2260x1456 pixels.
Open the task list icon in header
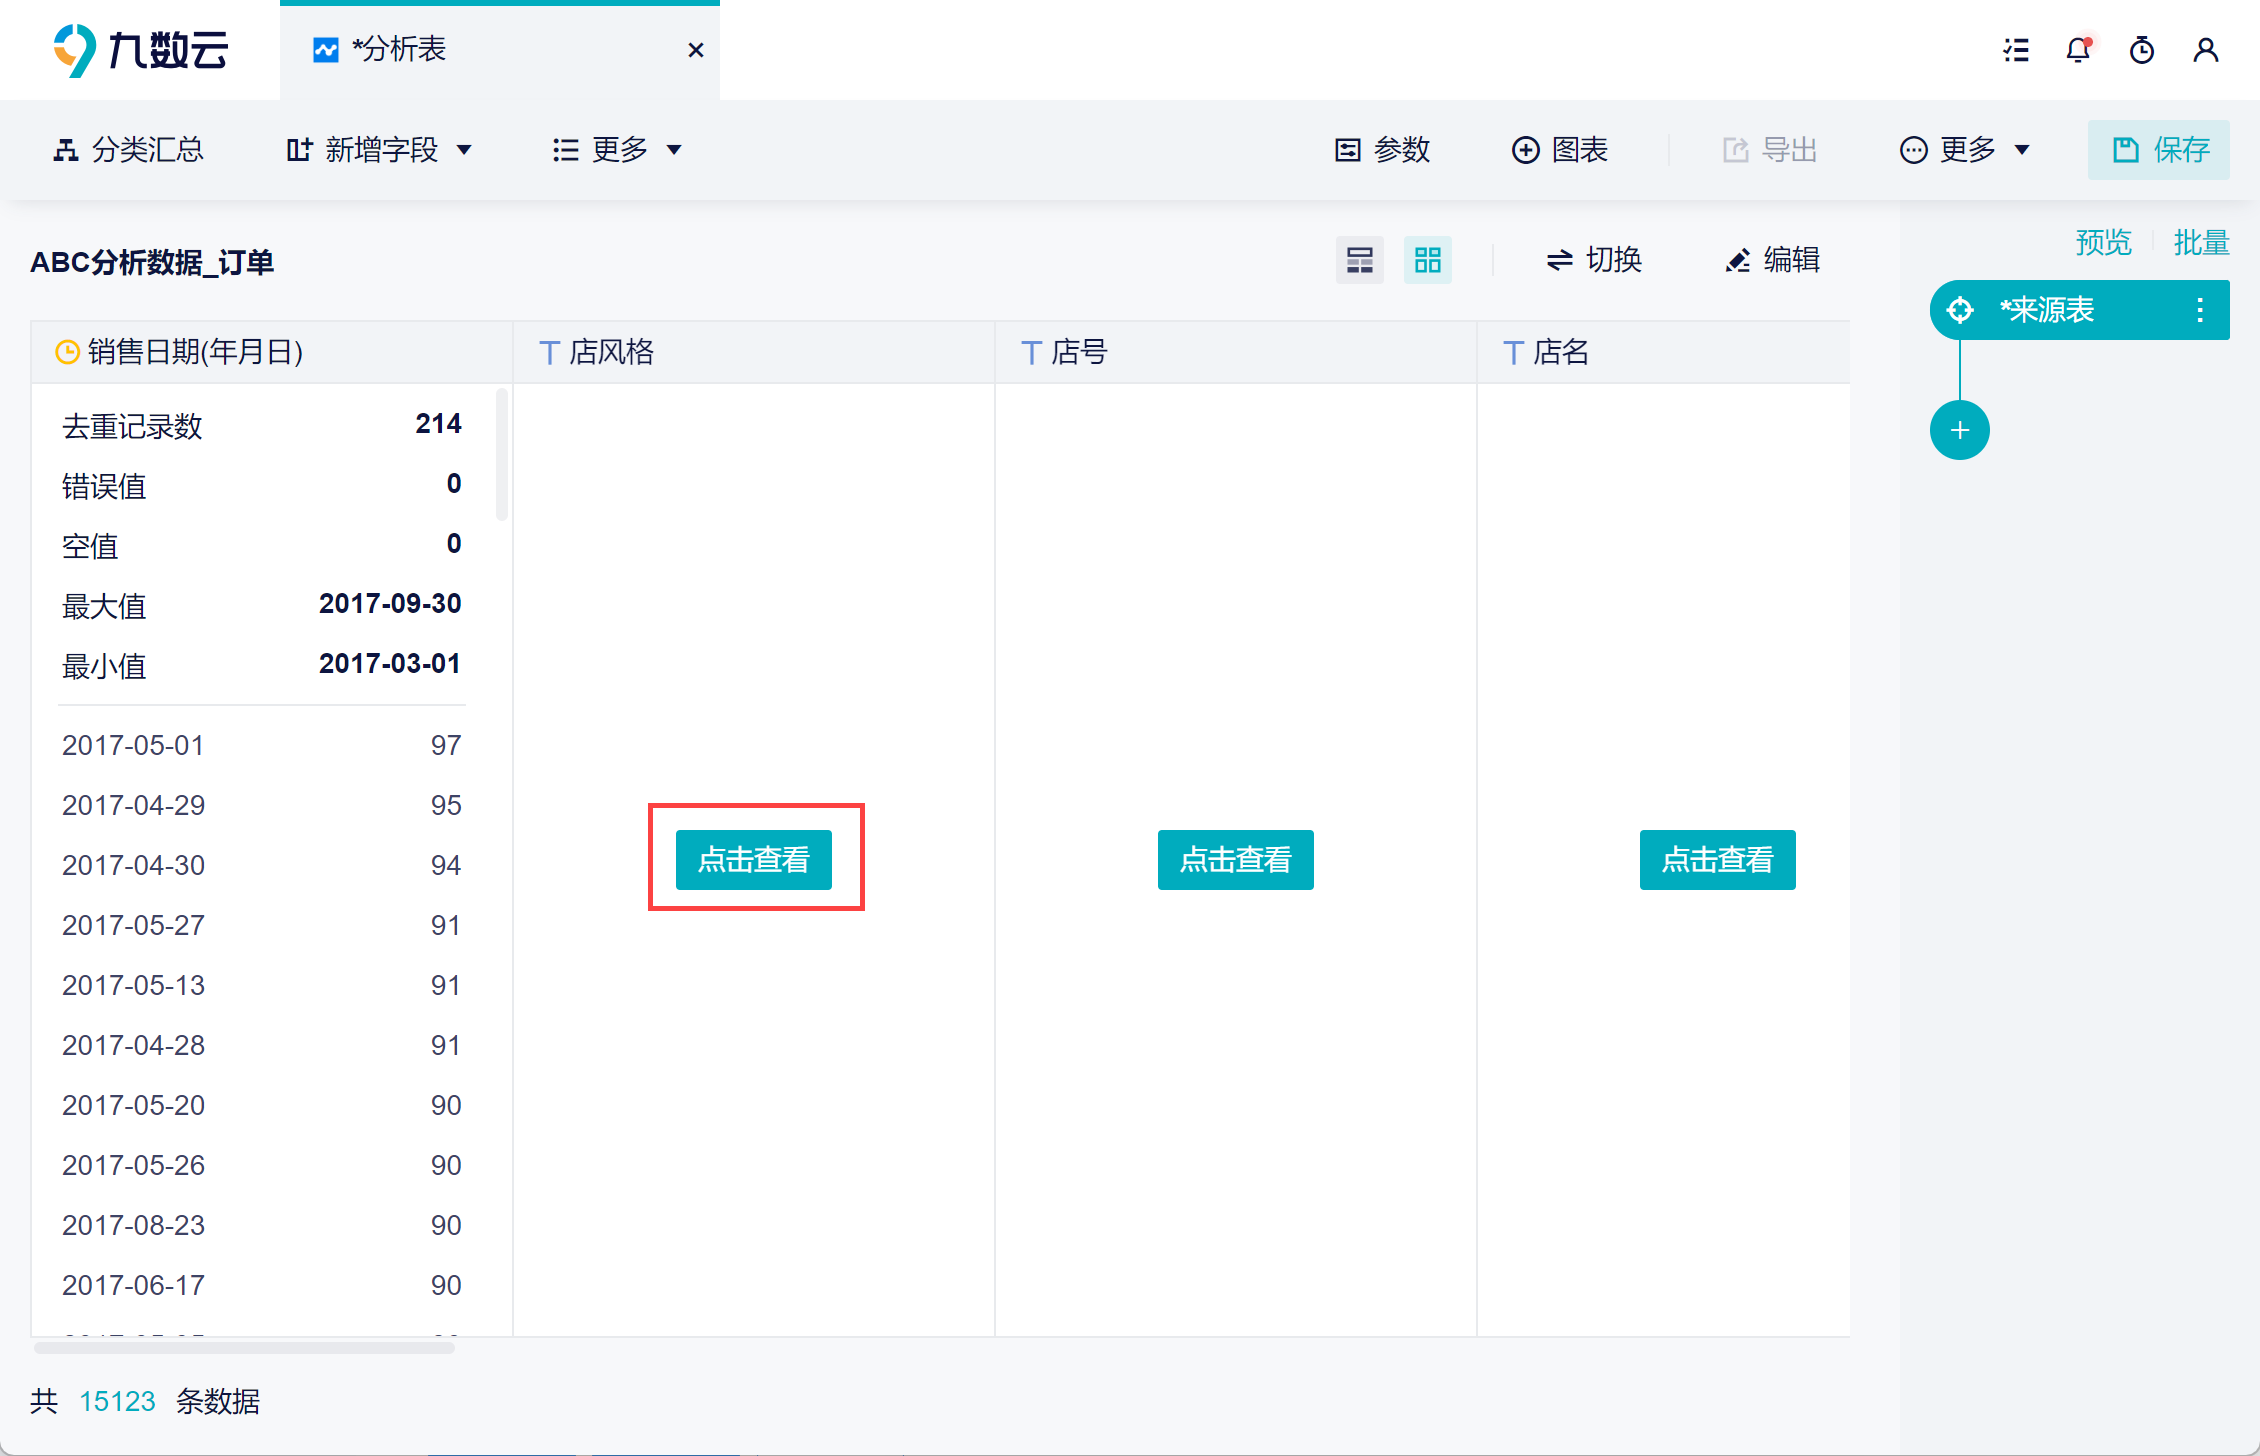point(2016,50)
